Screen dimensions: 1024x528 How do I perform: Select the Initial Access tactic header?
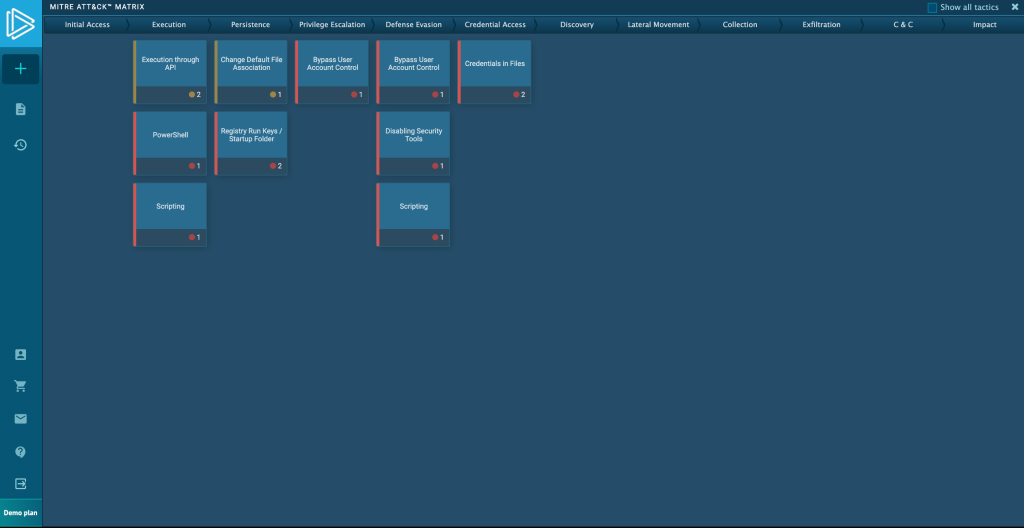(x=87, y=25)
